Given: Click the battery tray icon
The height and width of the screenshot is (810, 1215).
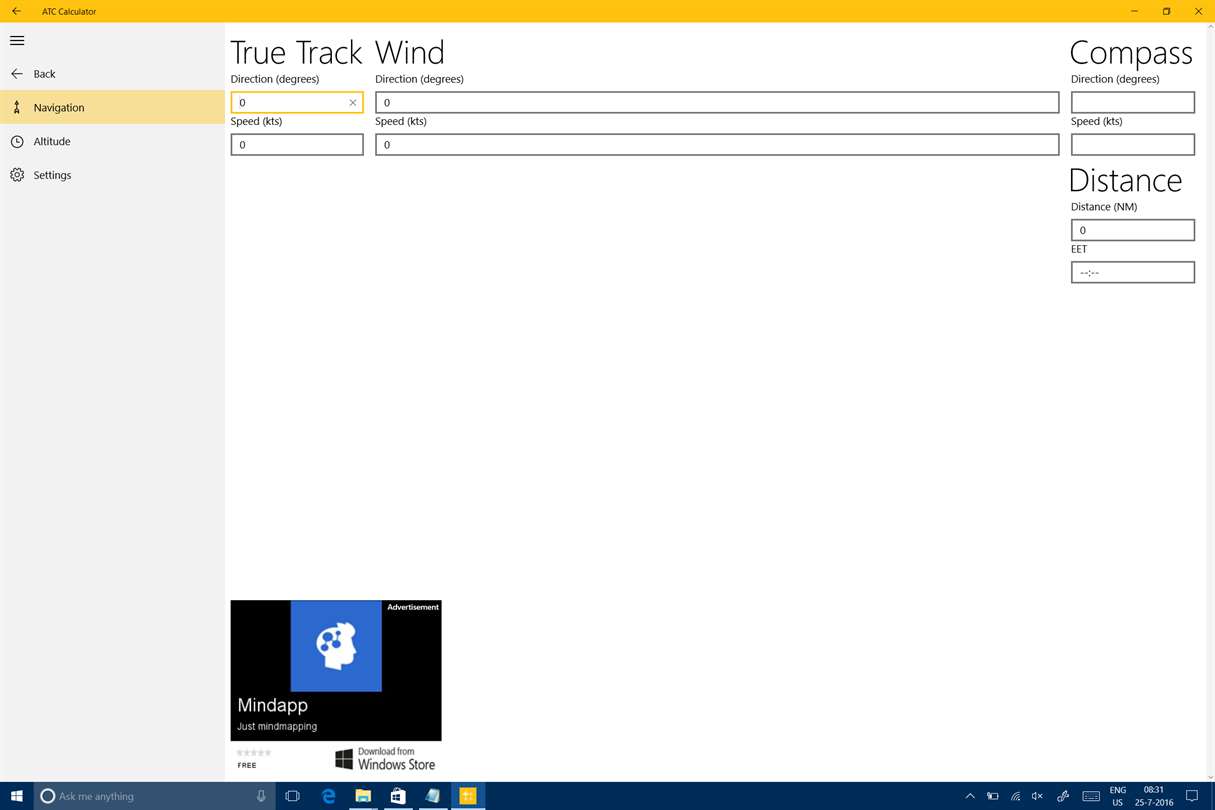Looking at the screenshot, I should point(992,796).
